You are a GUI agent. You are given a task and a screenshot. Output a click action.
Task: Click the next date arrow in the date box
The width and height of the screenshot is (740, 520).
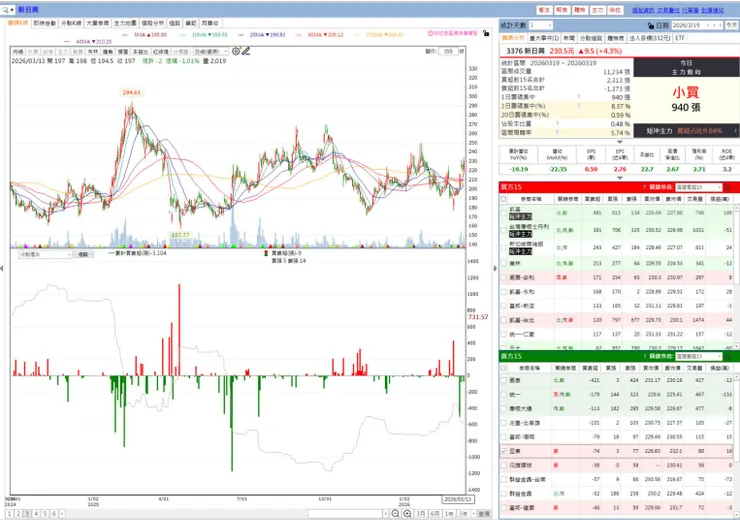720,25
